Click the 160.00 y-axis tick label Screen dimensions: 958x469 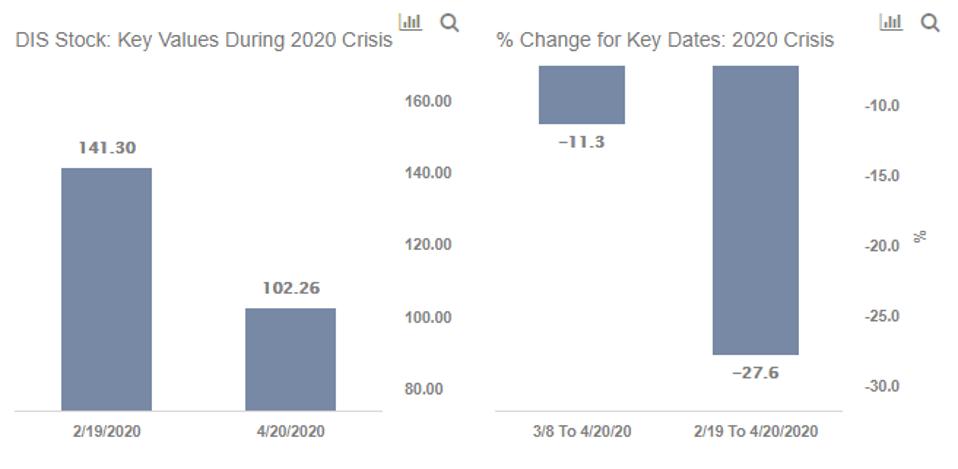[426, 101]
